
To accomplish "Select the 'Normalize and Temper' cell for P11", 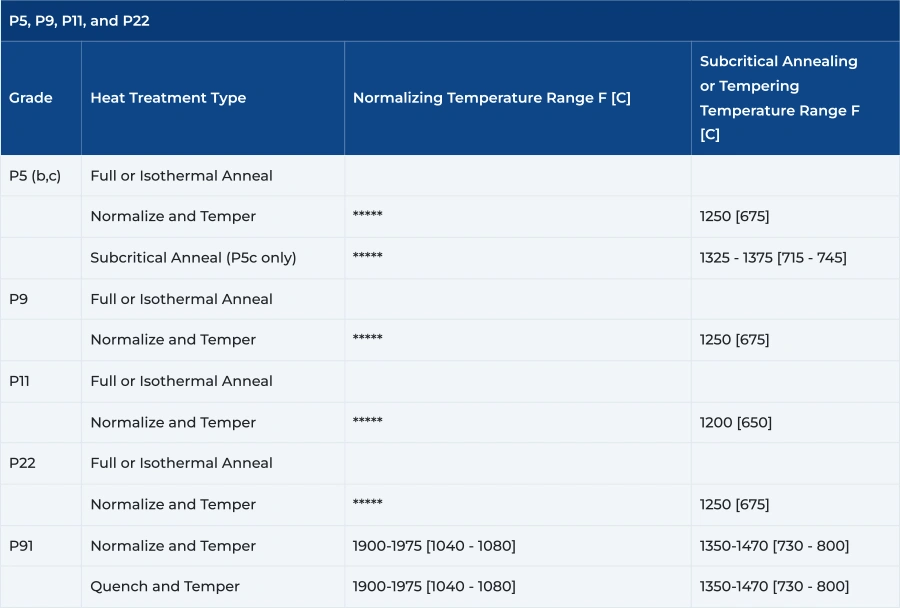I will 172,422.
